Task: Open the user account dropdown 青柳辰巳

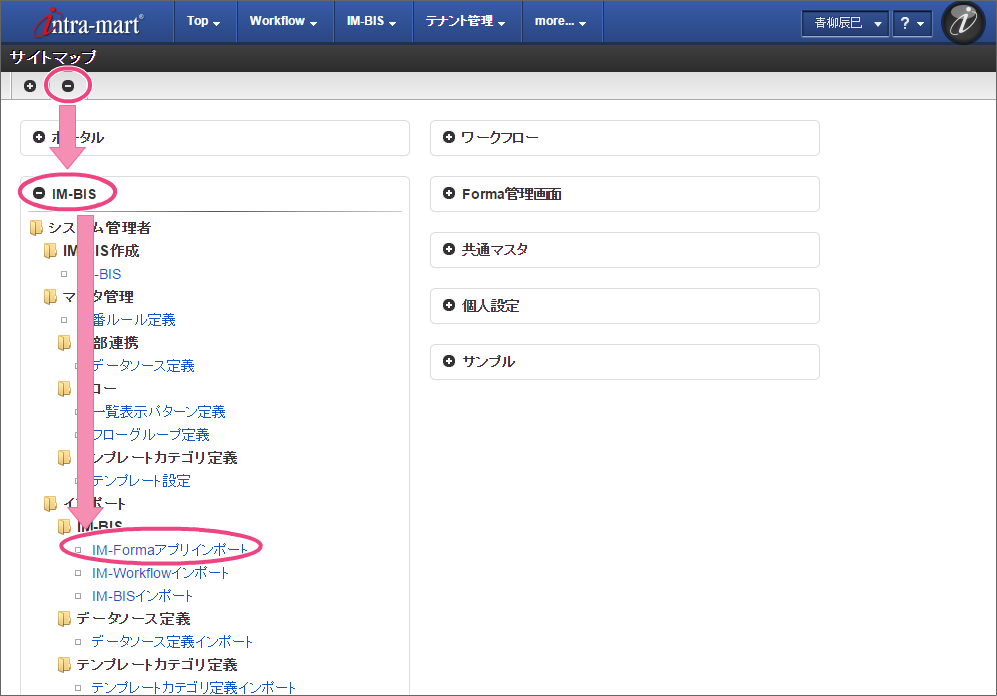Action: (x=845, y=23)
